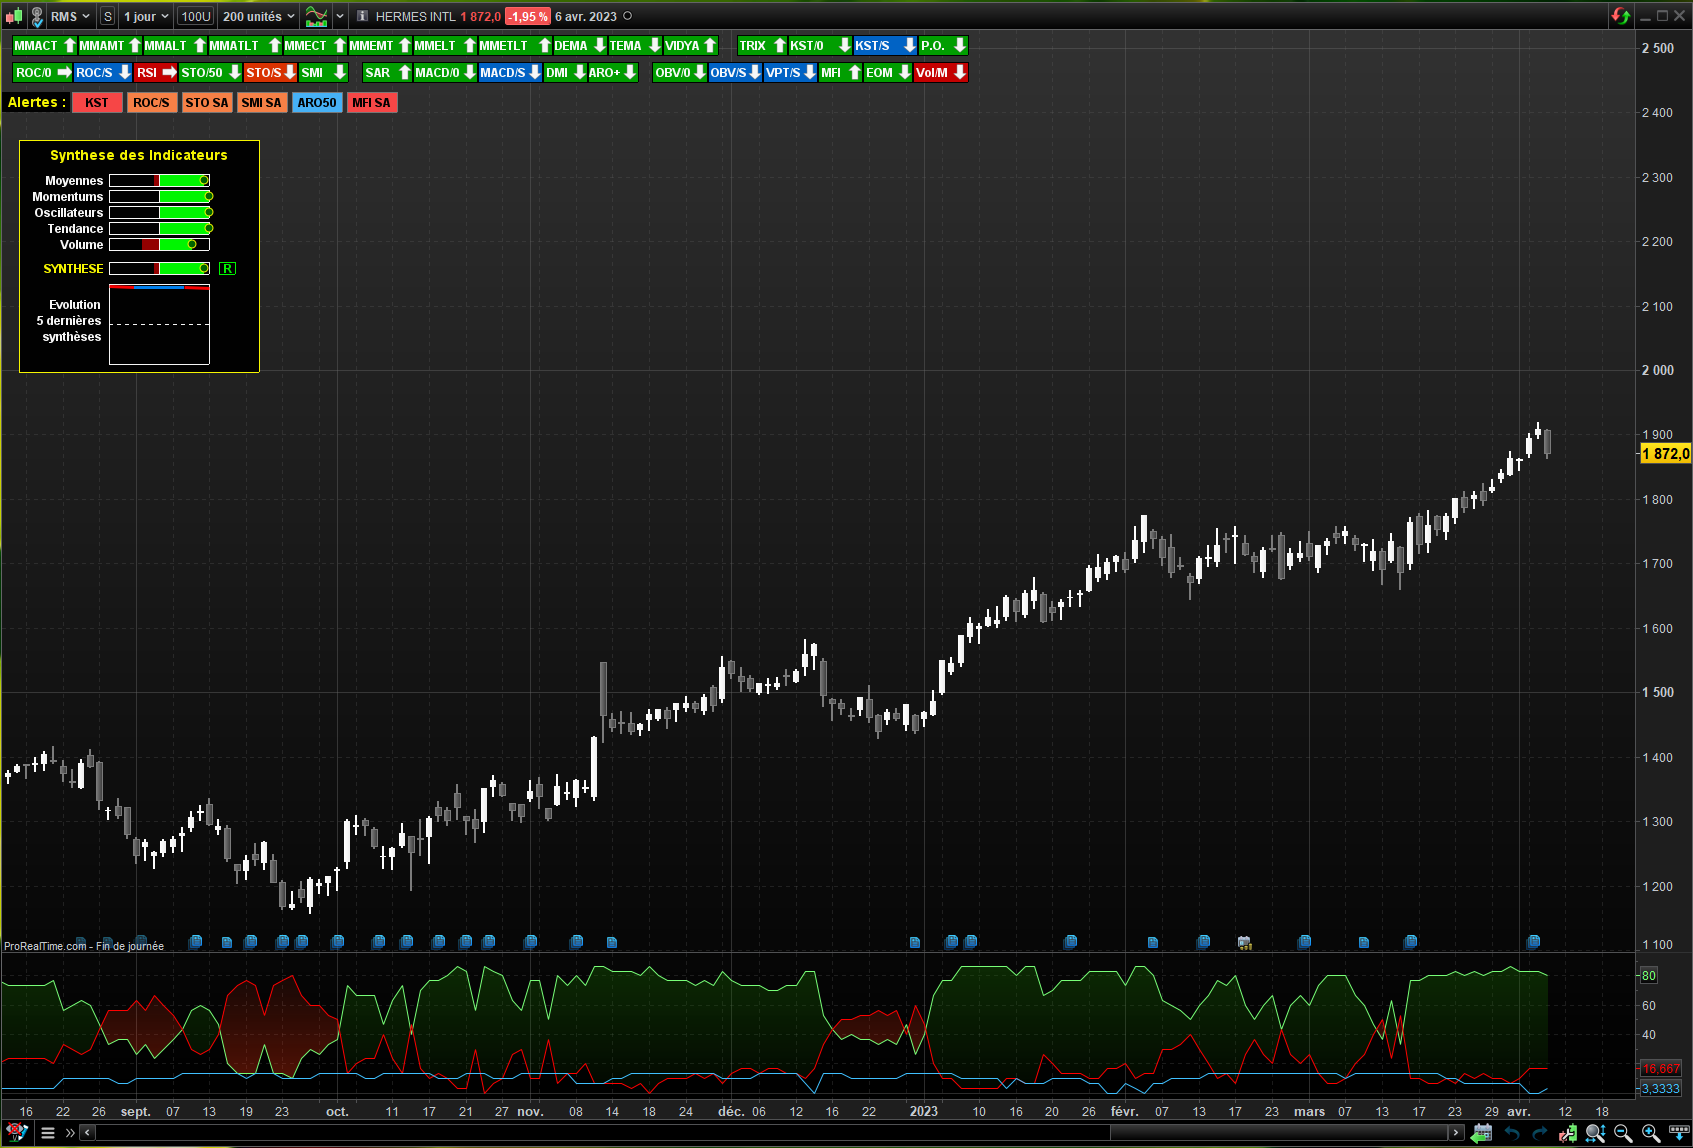
Task: Click the OBV/0 indicator label
Action: 680,72
